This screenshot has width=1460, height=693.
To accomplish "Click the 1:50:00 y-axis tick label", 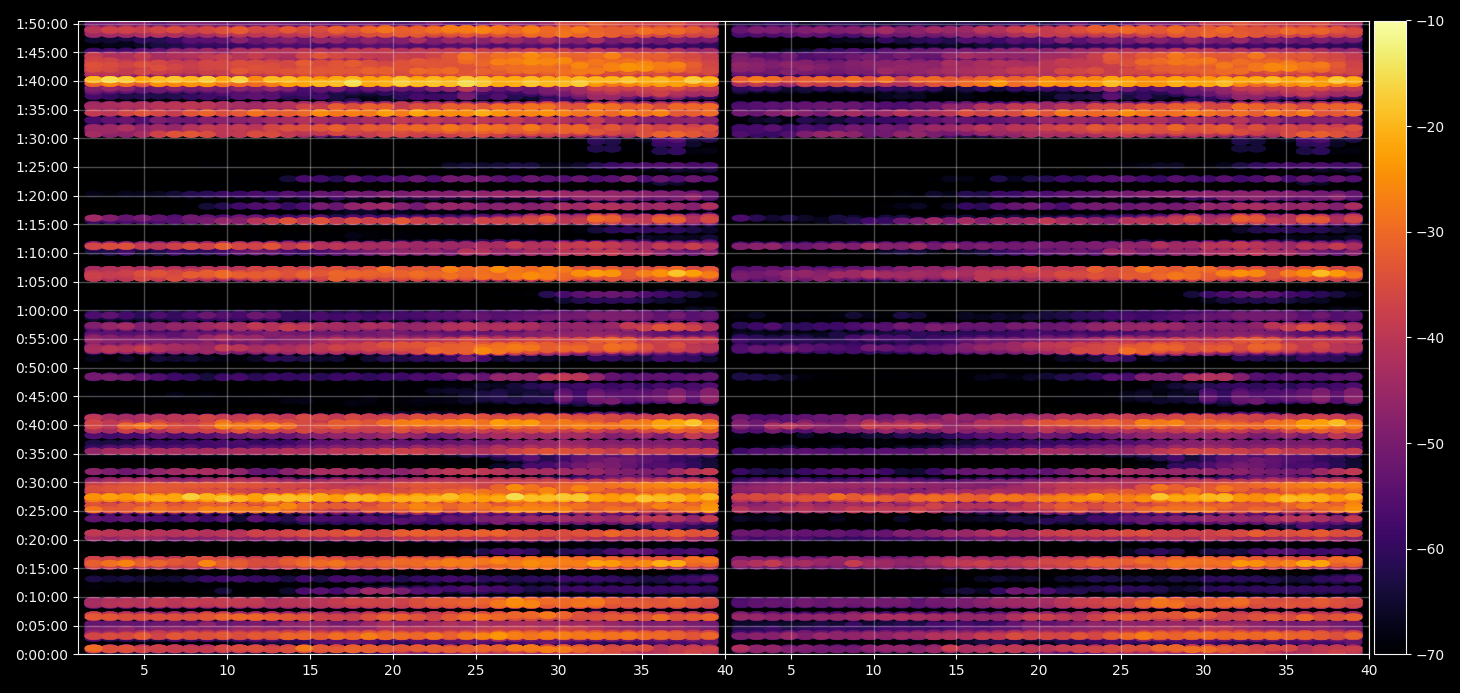I will pos(42,23).
